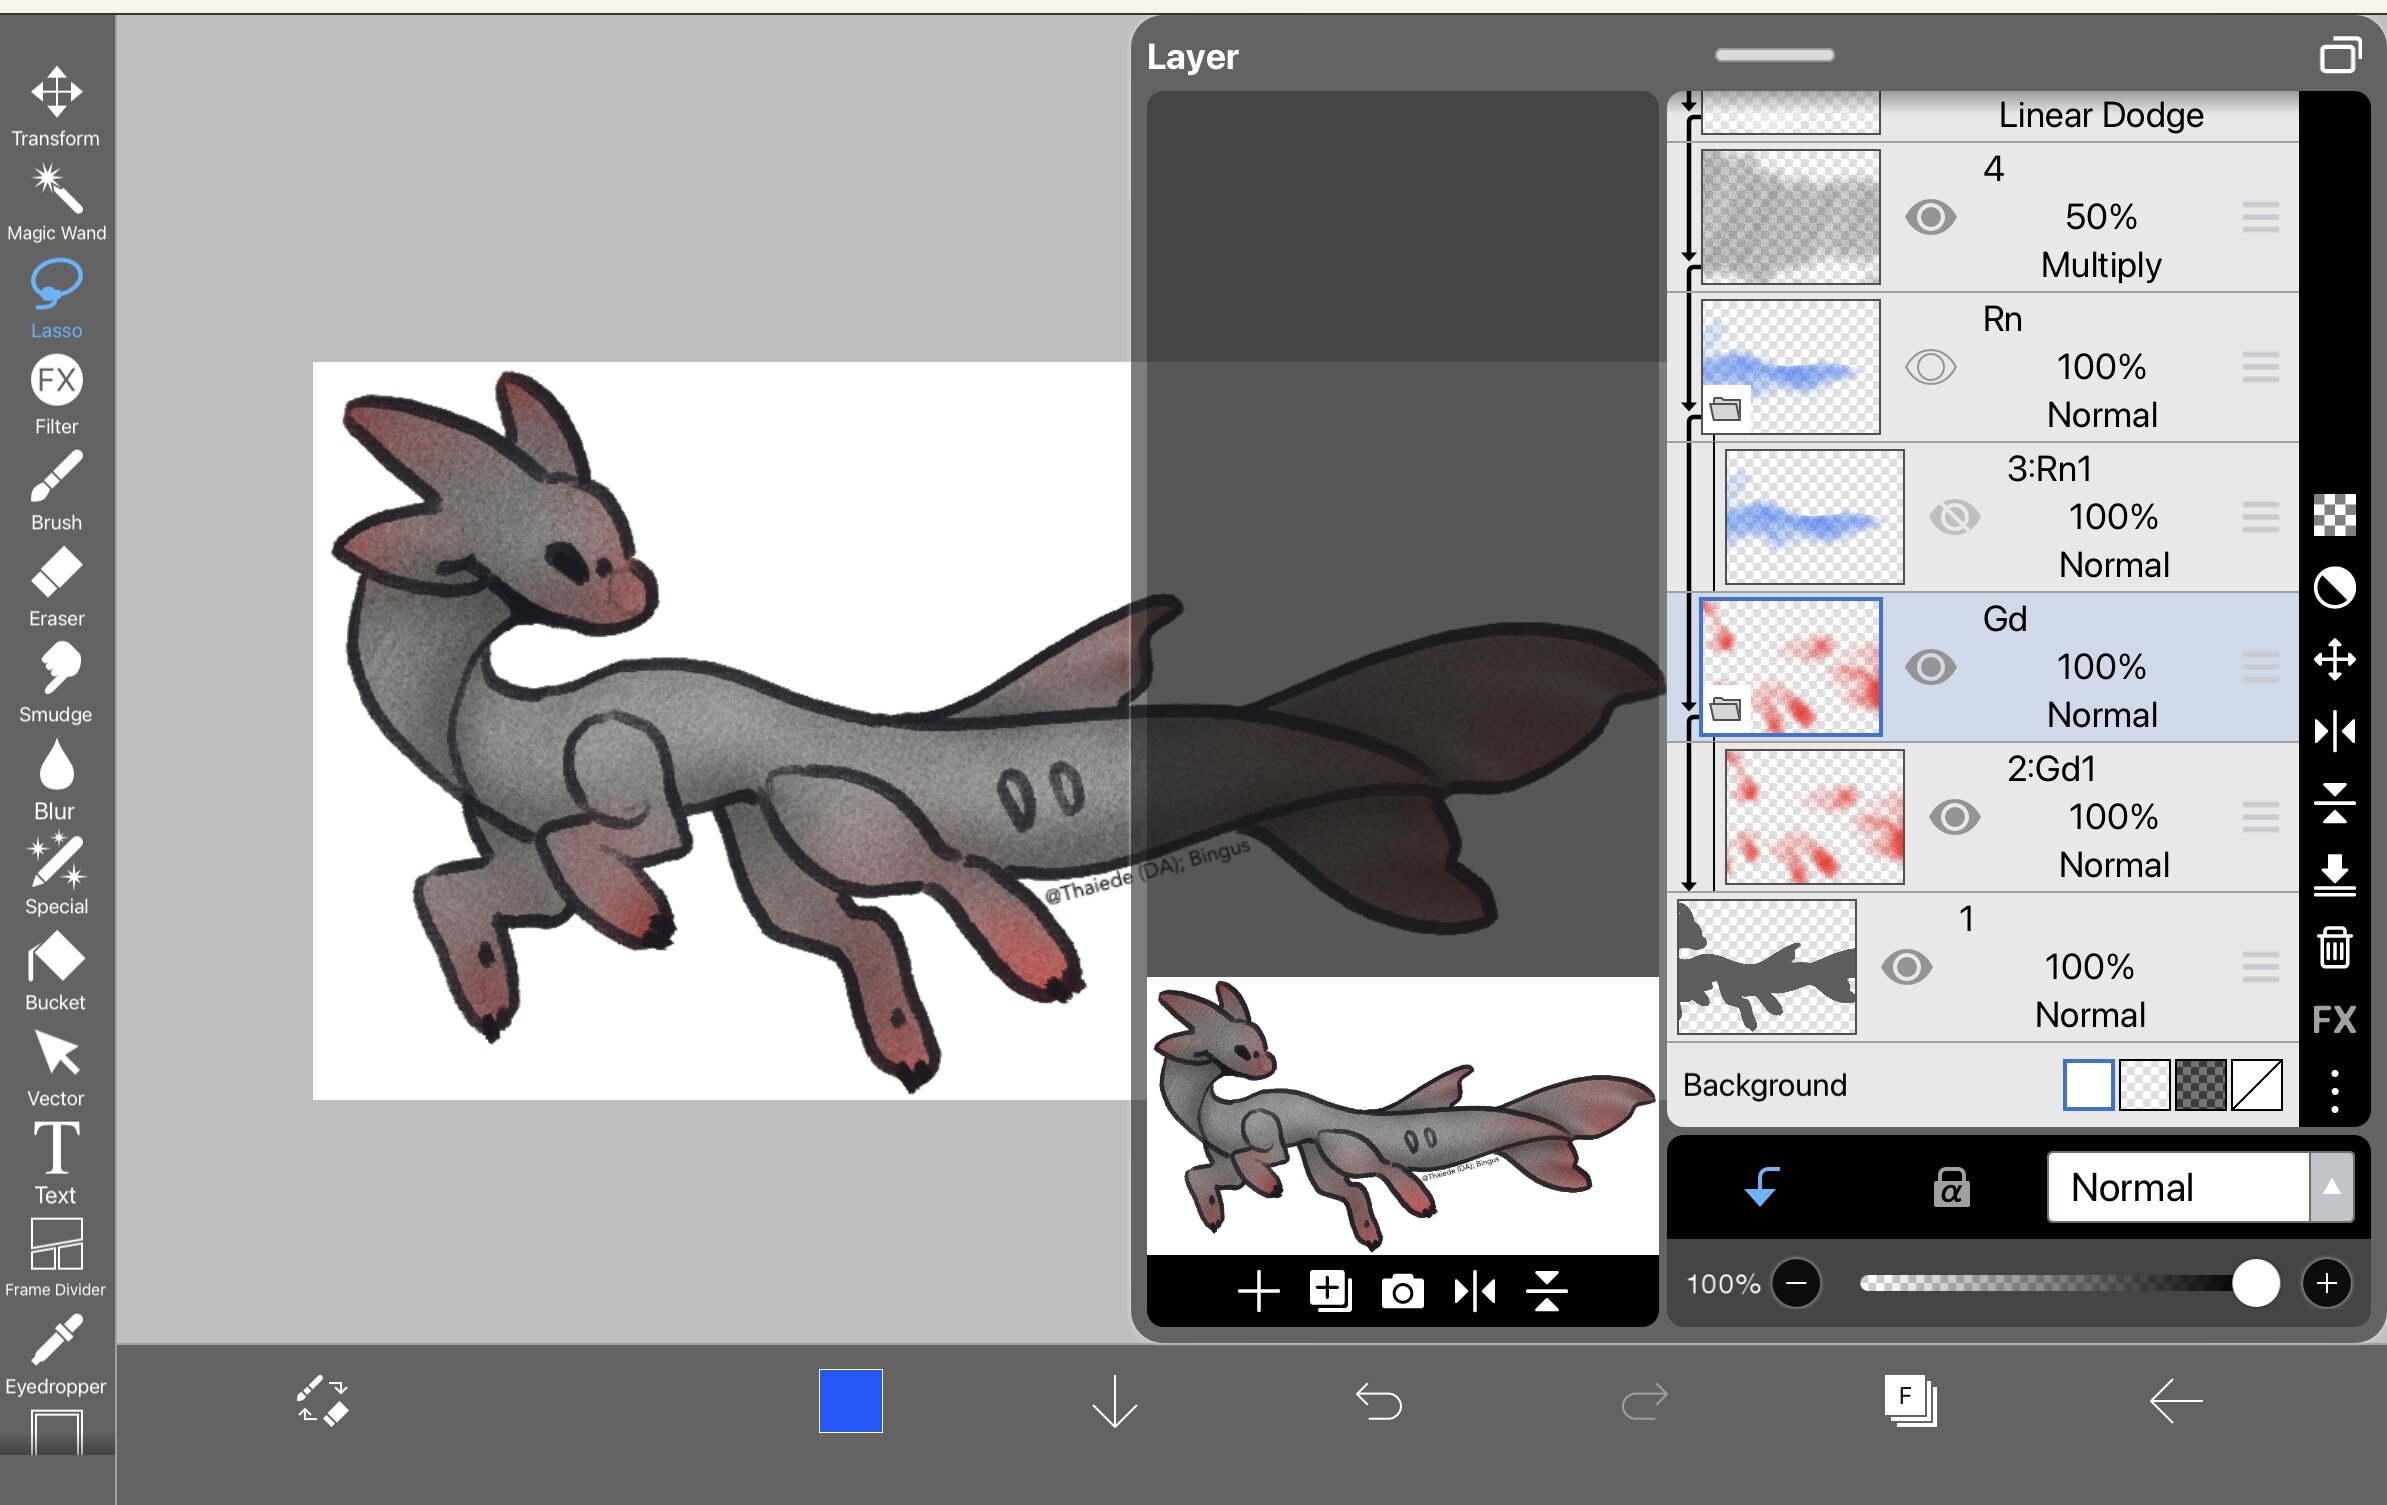Click the Layer panel drag handle bar
Viewport: 2387px width, 1505px height.
(x=1774, y=55)
